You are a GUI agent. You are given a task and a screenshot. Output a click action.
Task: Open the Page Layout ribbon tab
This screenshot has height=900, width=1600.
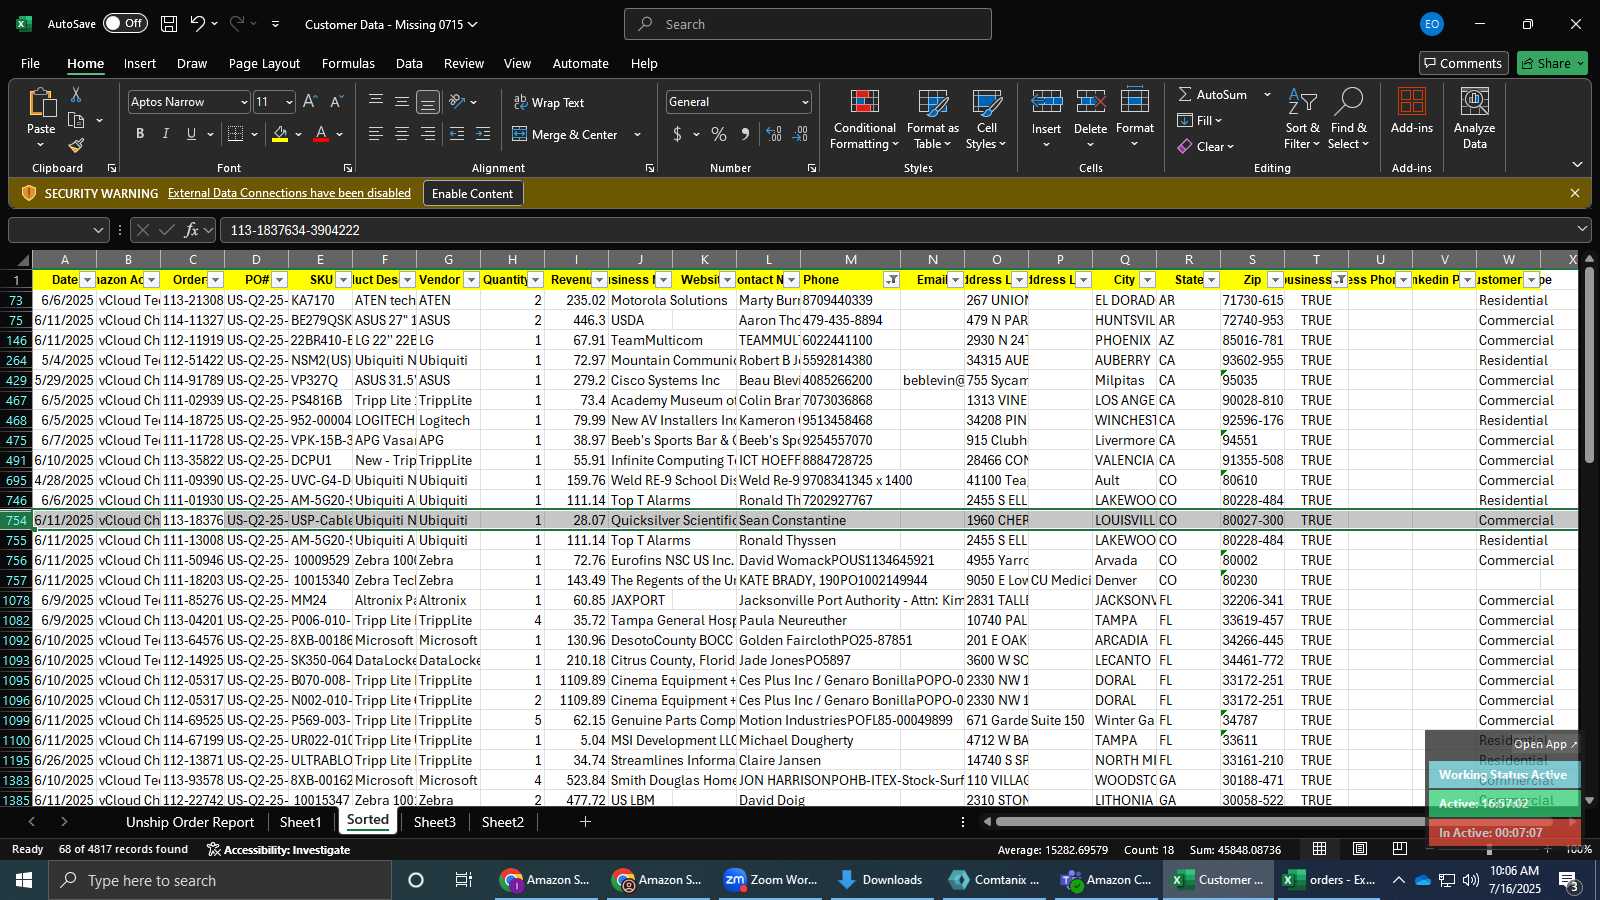point(264,63)
